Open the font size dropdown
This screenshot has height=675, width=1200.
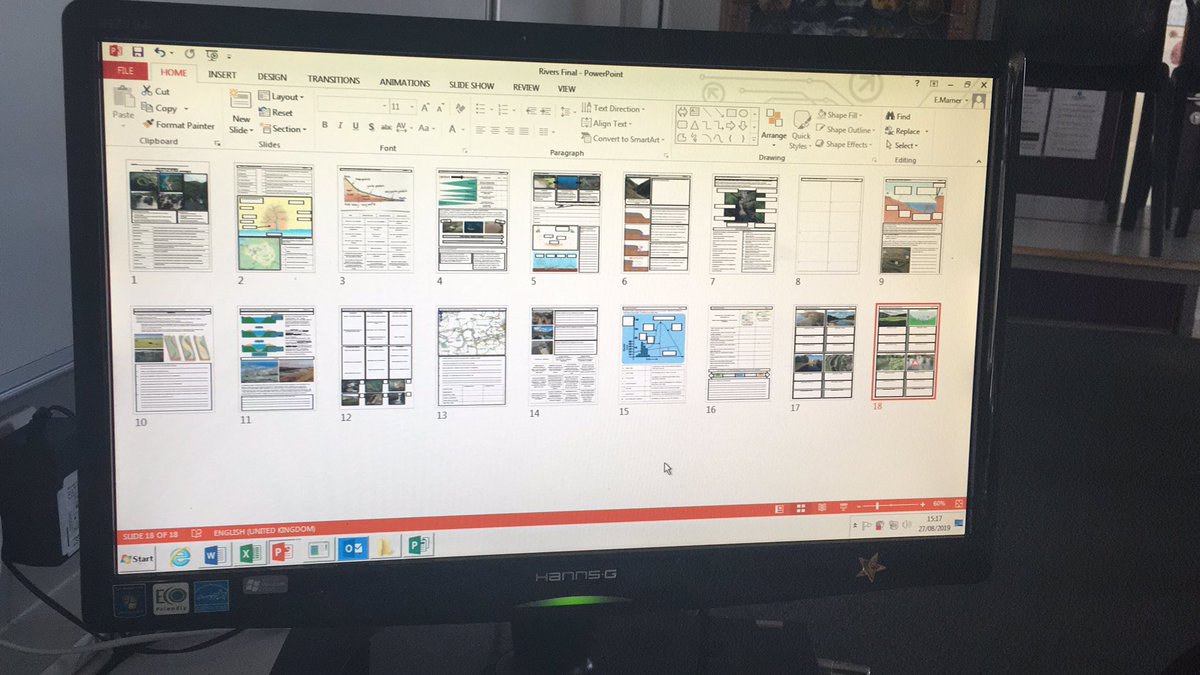[x=411, y=107]
